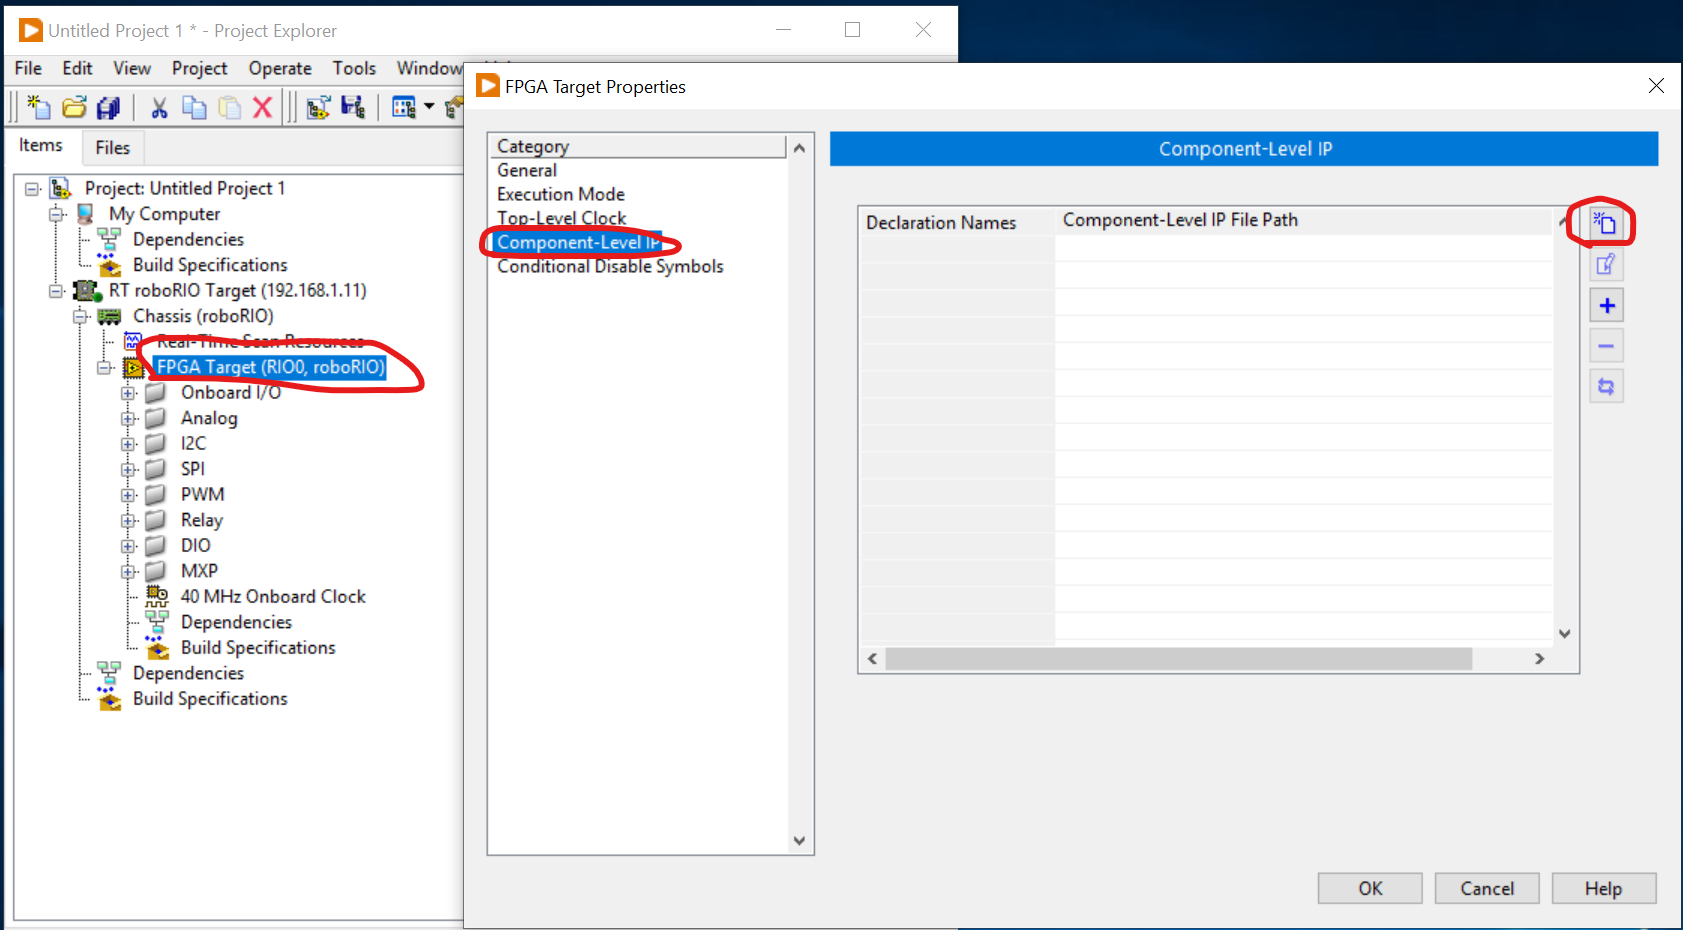The image size is (1683, 930).
Task: Click the Add (+) icon to add IP file
Action: 1606,305
